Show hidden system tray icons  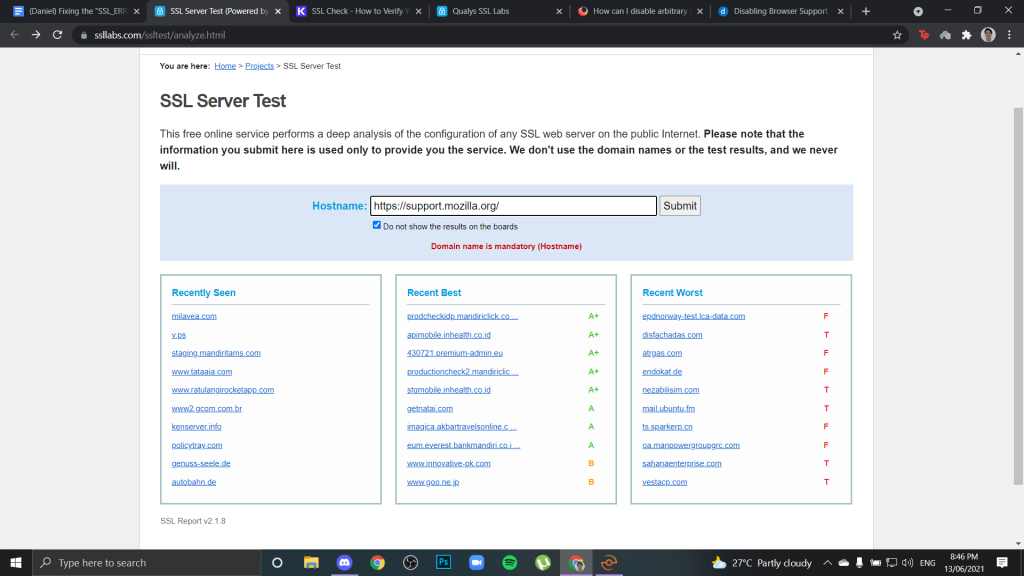pyautogui.click(x=827, y=562)
